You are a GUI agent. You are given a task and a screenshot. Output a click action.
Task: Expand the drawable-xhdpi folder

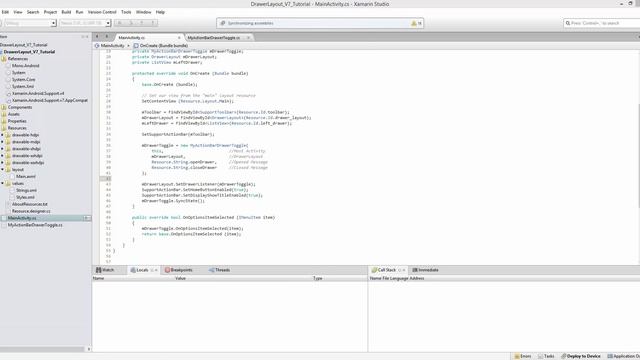[2, 149]
